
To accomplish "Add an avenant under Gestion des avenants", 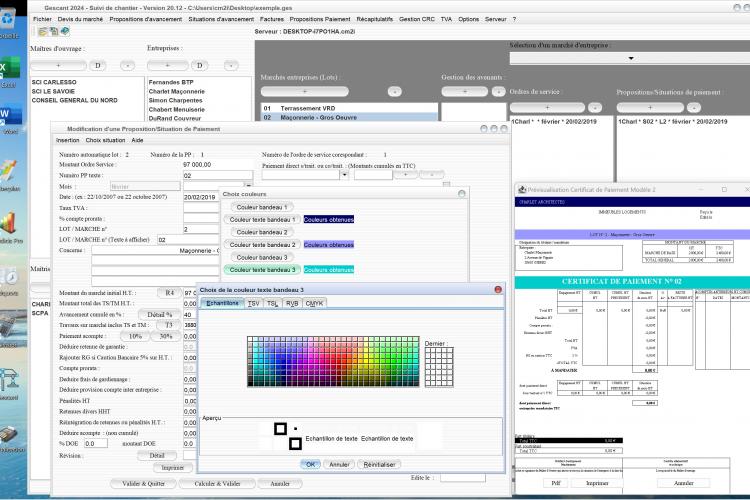I will 464,91.
